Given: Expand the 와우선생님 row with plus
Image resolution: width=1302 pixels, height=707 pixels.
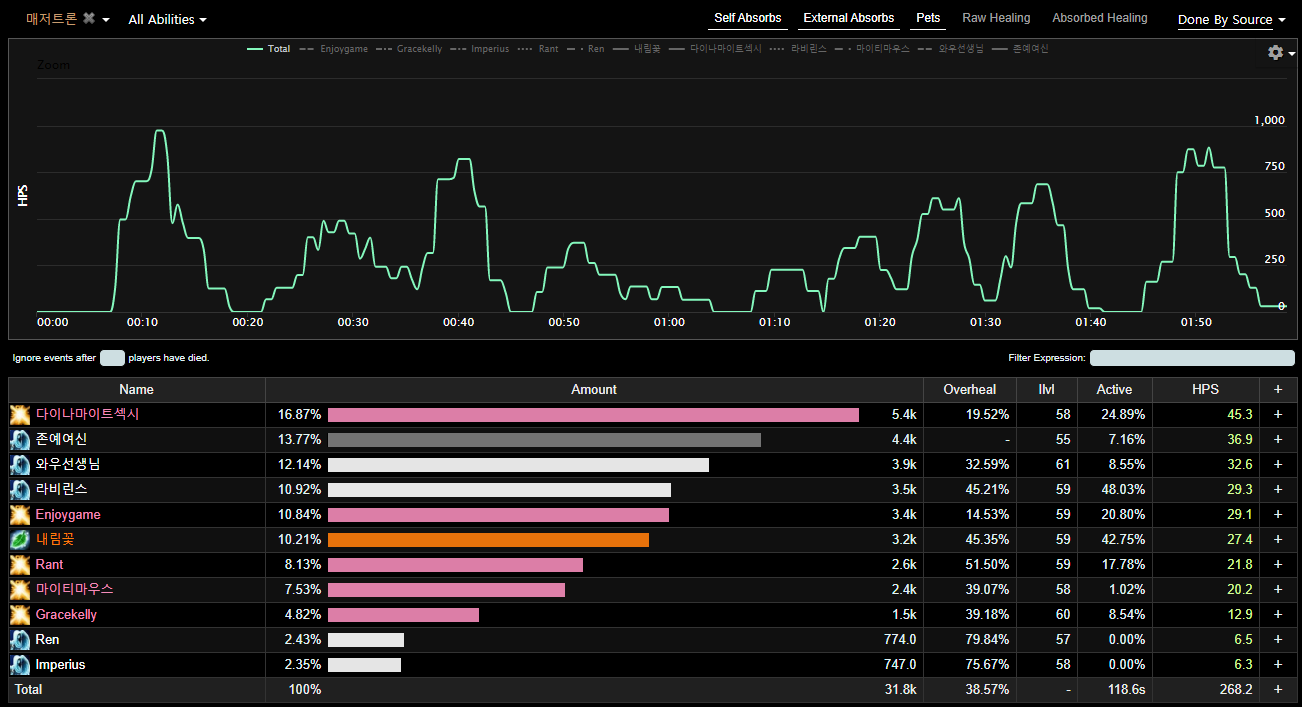Looking at the screenshot, I should 1277,465.
